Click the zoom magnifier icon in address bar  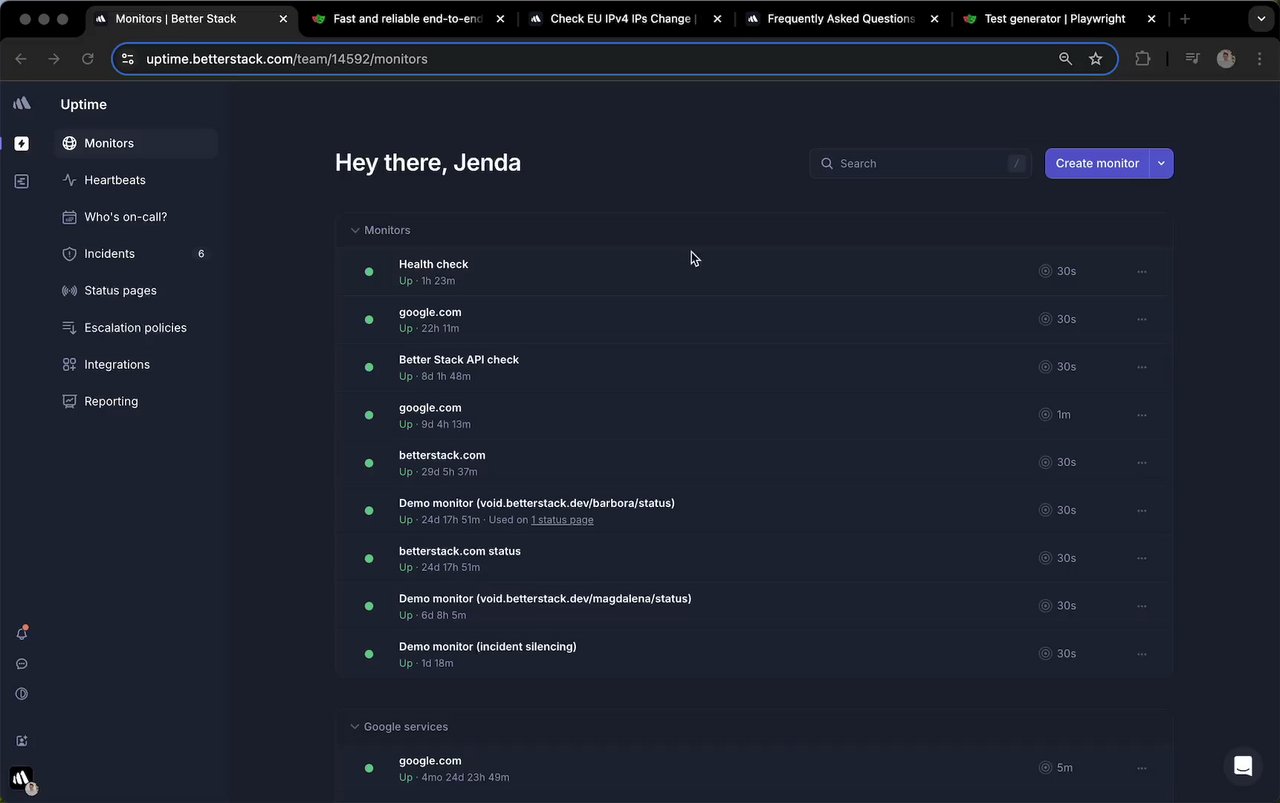(1066, 59)
